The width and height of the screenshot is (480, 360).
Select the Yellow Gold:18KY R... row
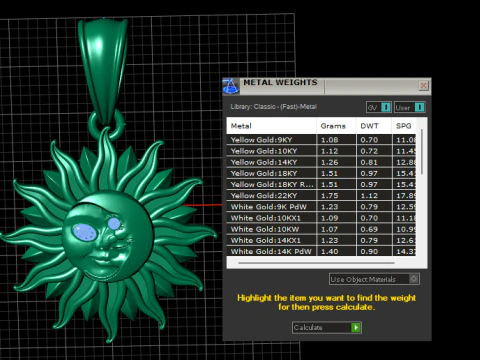click(321, 184)
